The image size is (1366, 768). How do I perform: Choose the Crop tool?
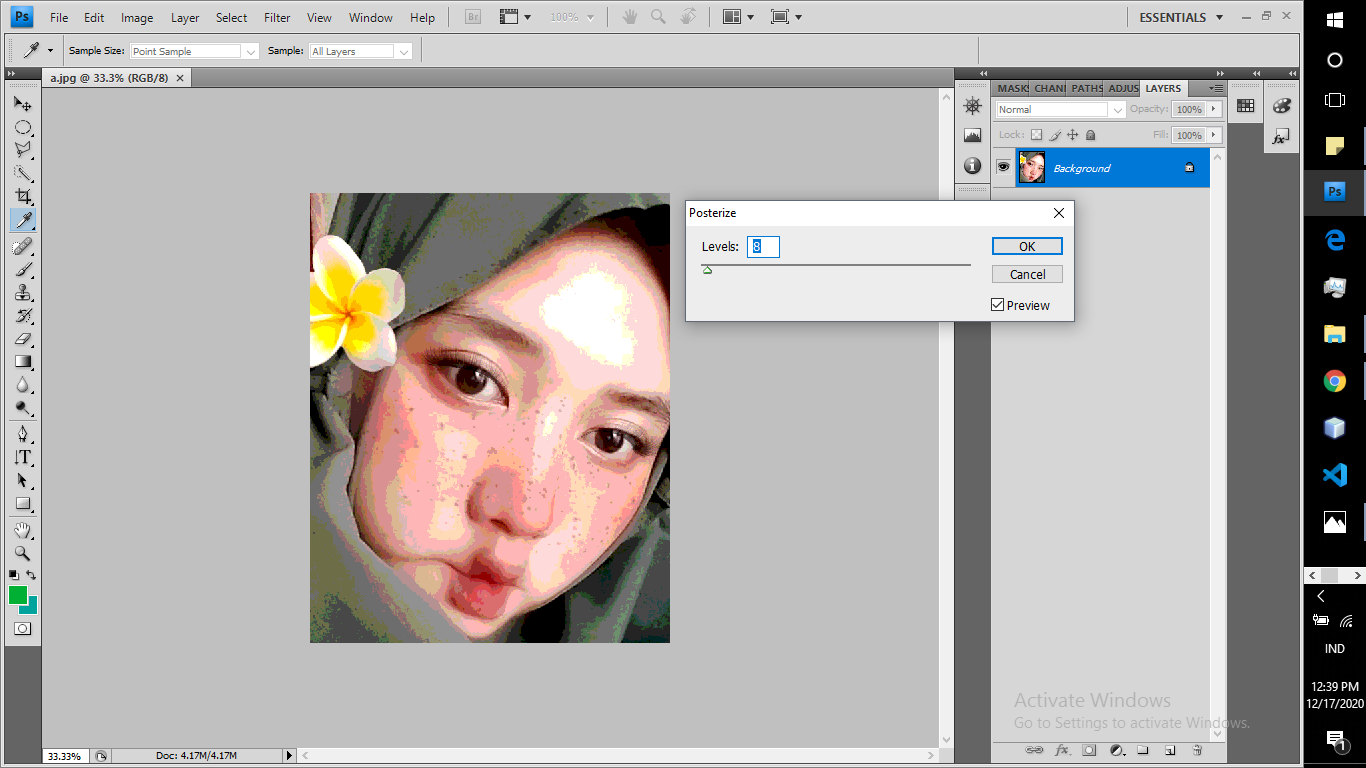22,197
